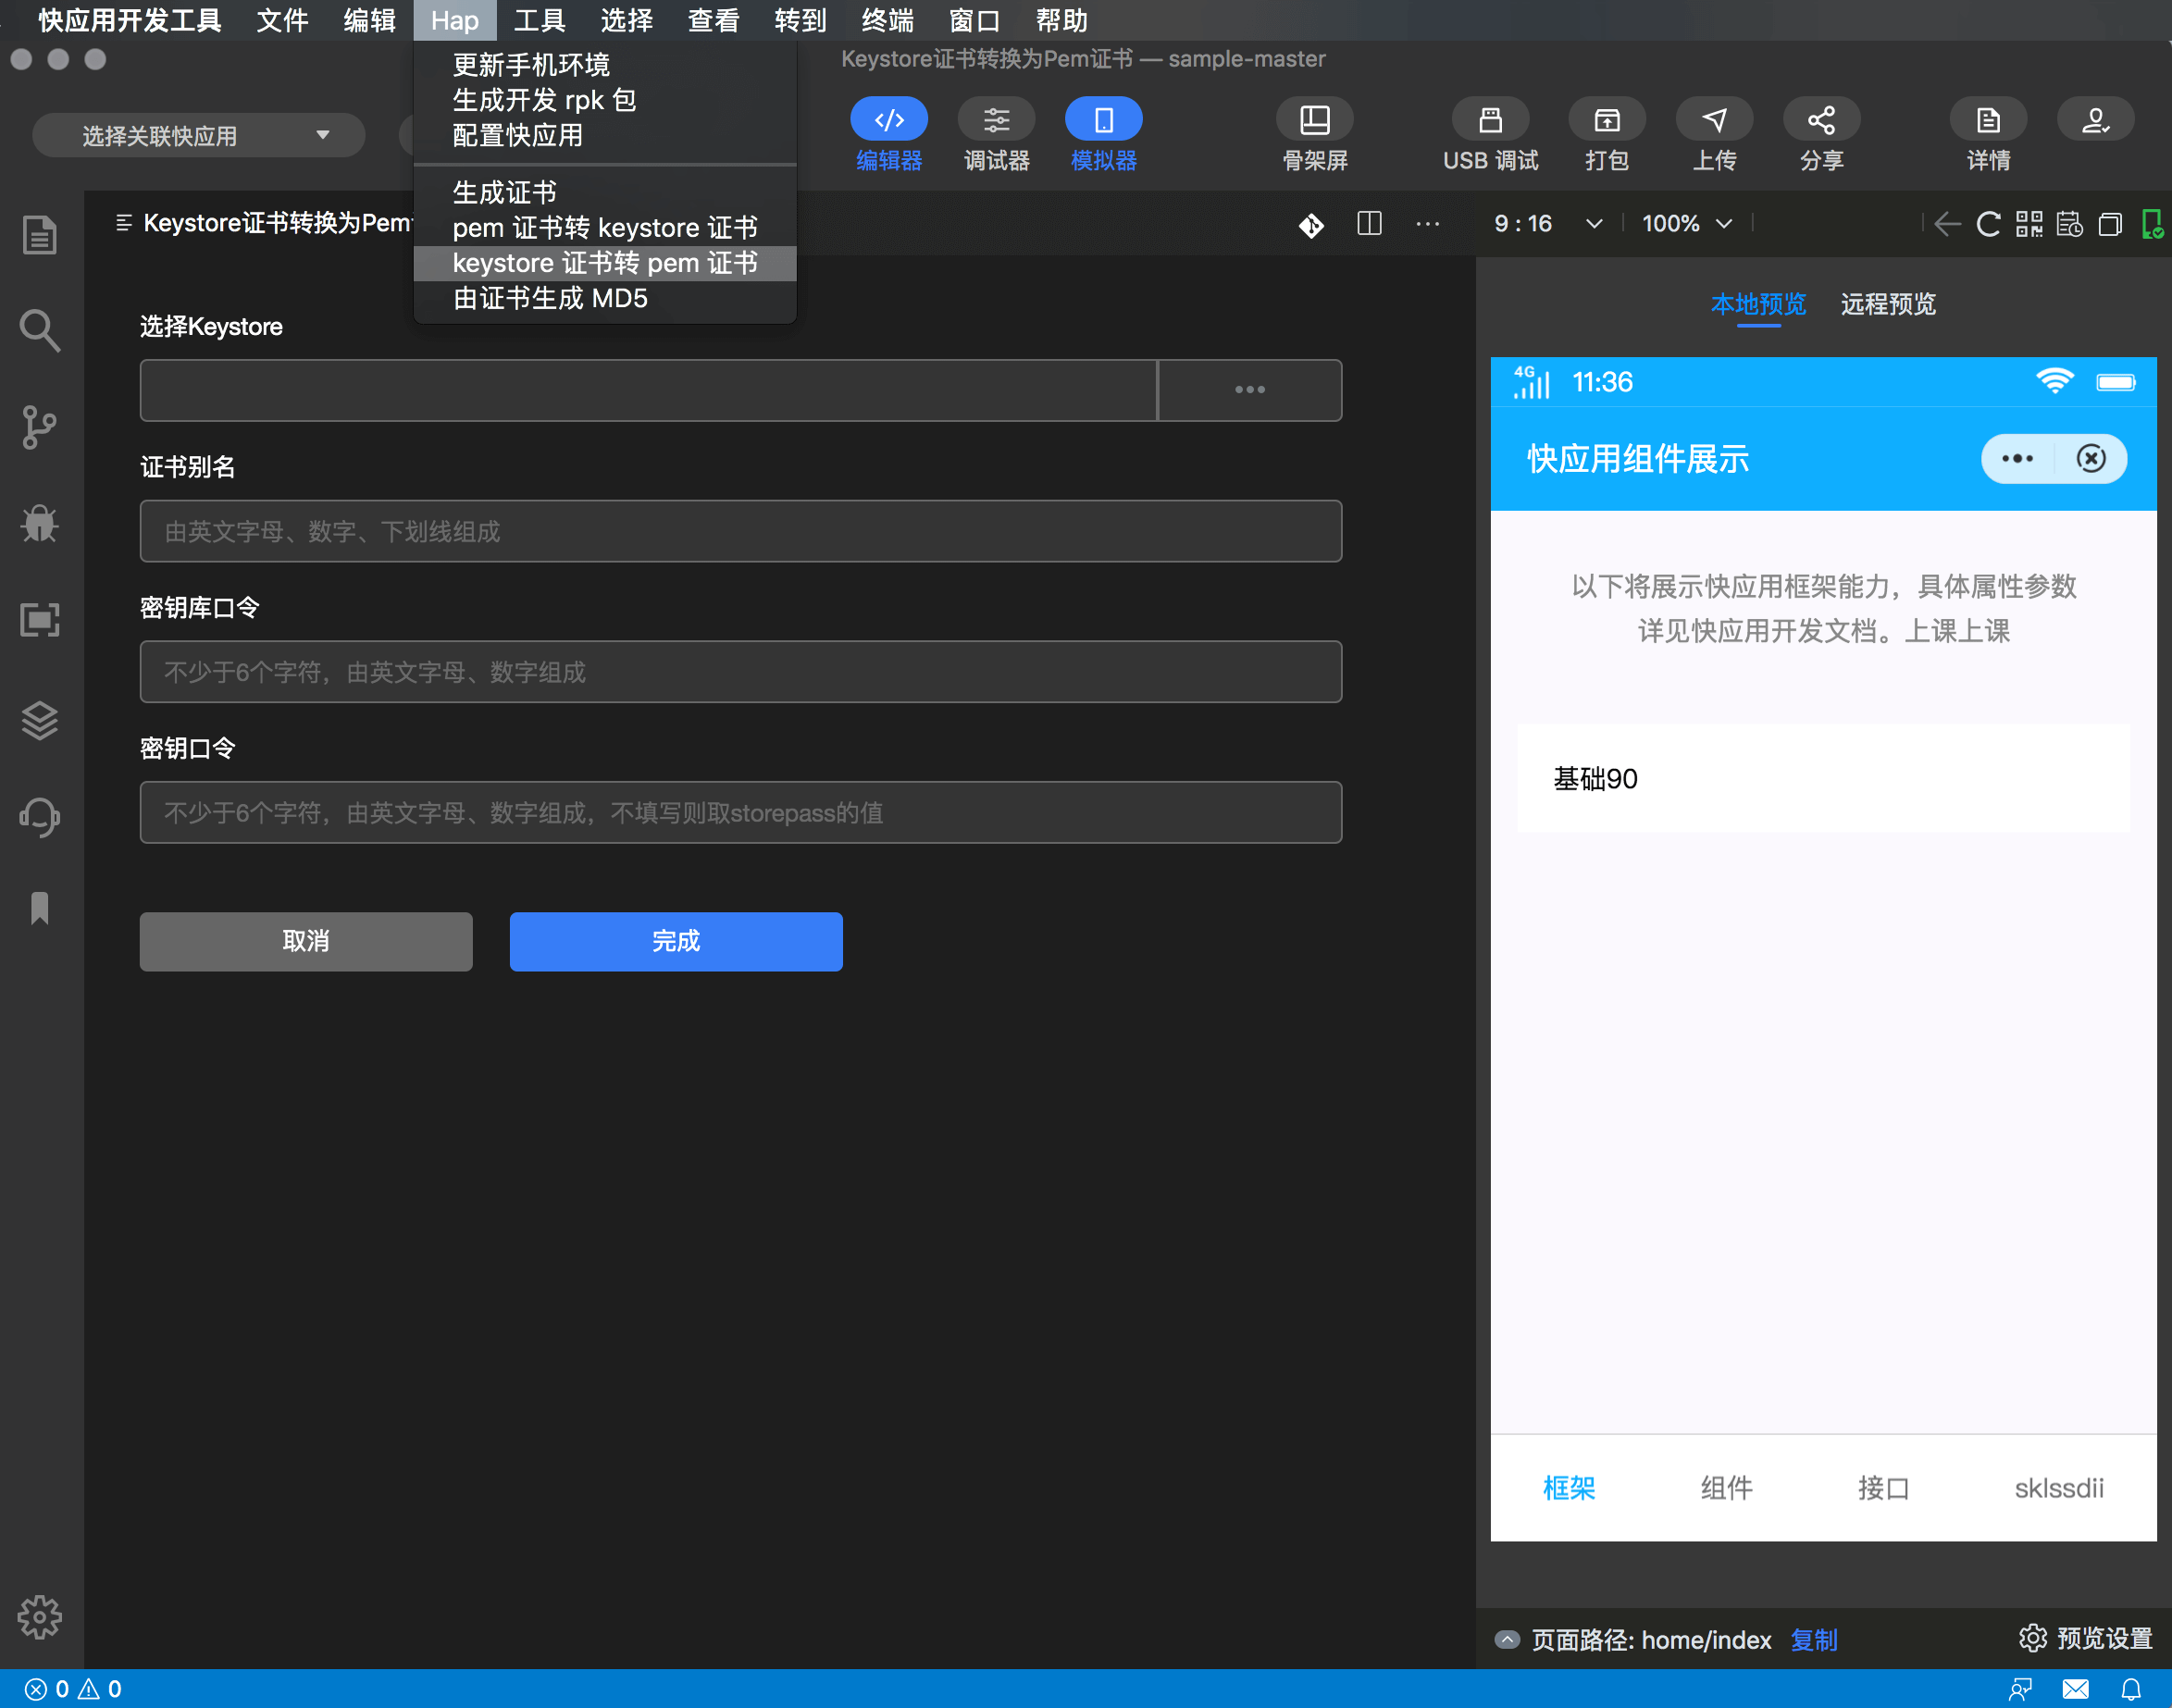2172x1708 pixels.
Task: Open the 打包 packaging tool
Action: [1606, 133]
